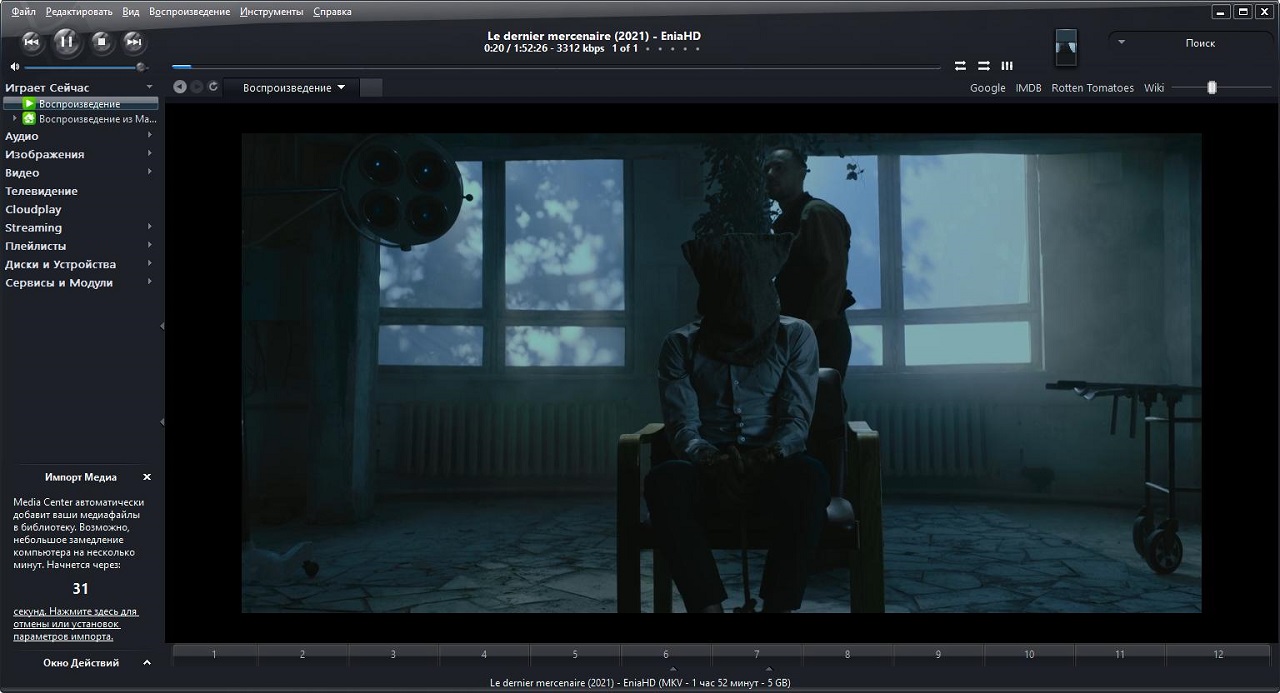Click the cover art thumbnail beside search
The image size is (1280, 693).
(1067, 46)
